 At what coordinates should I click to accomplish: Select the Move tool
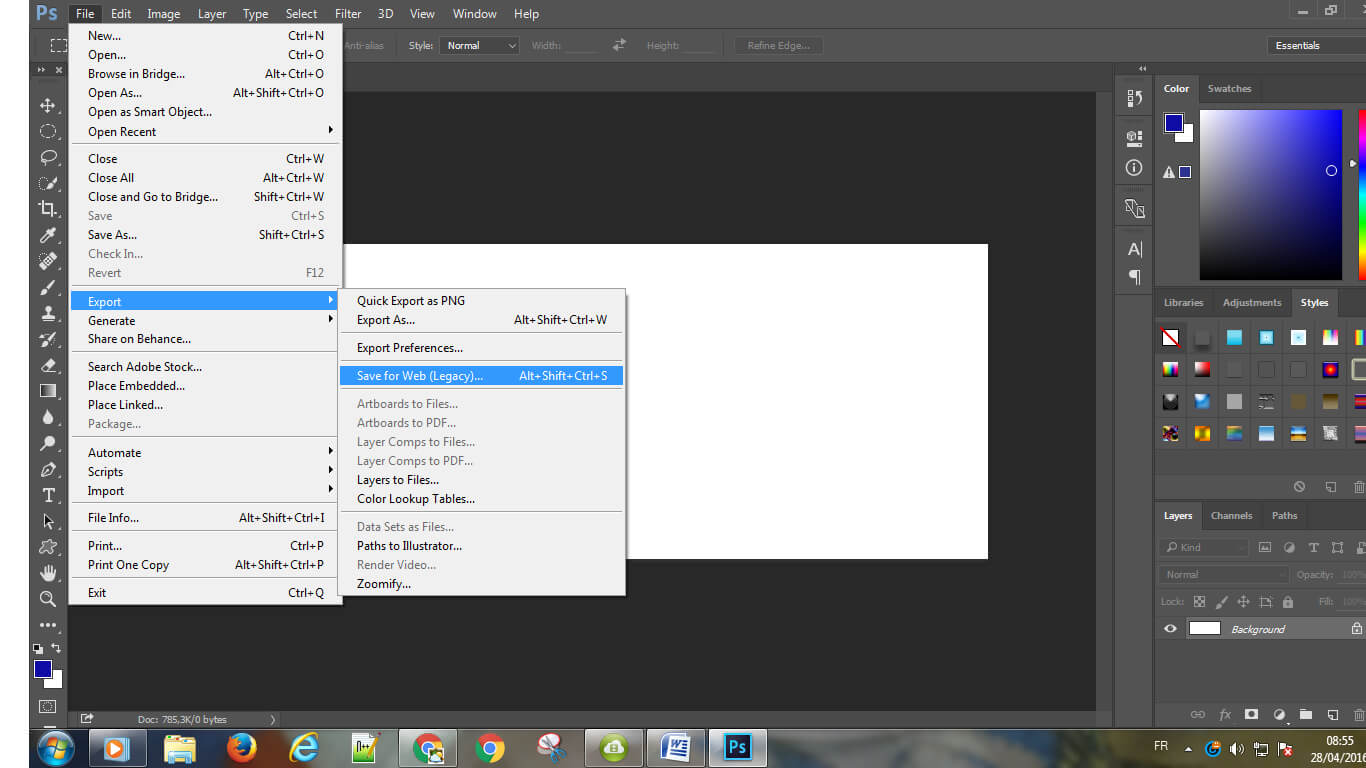click(x=47, y=105)
